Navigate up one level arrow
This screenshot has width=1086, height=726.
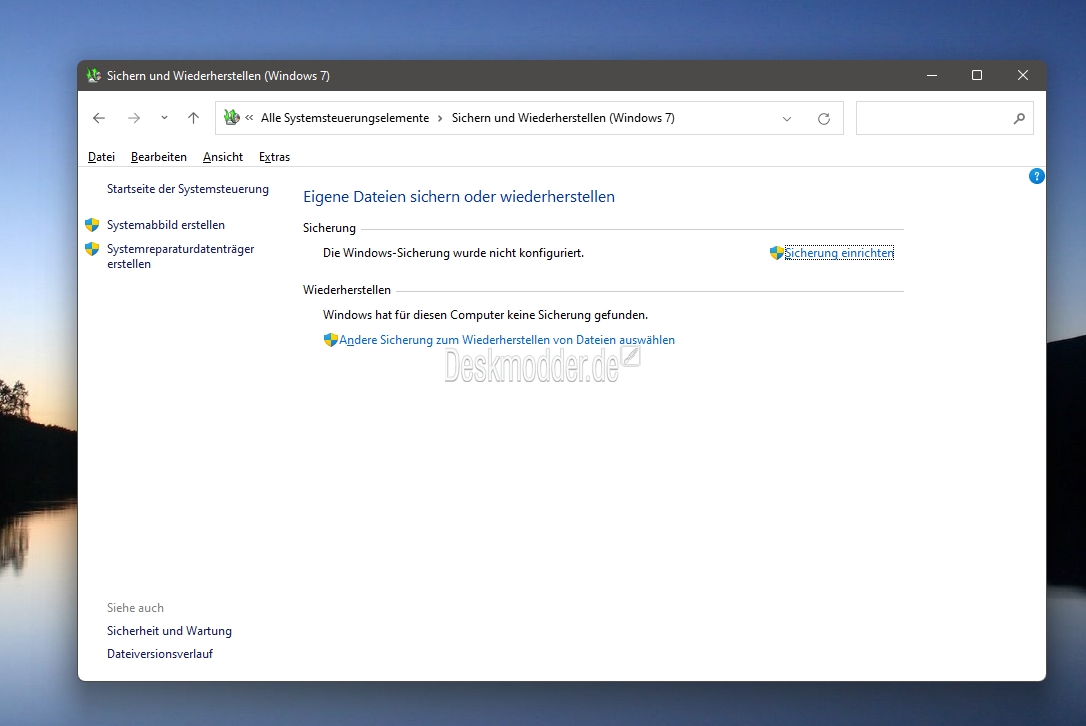193,118
